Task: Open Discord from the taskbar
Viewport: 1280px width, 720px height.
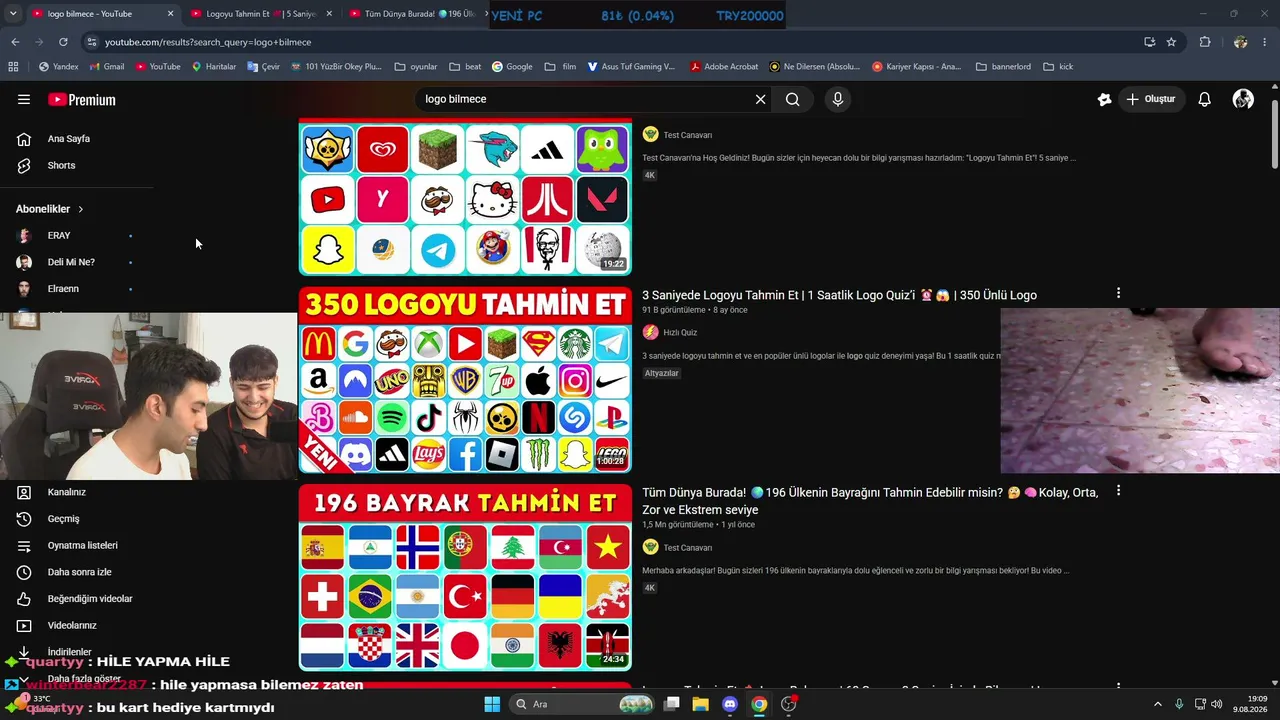Action: coord(730,704)
